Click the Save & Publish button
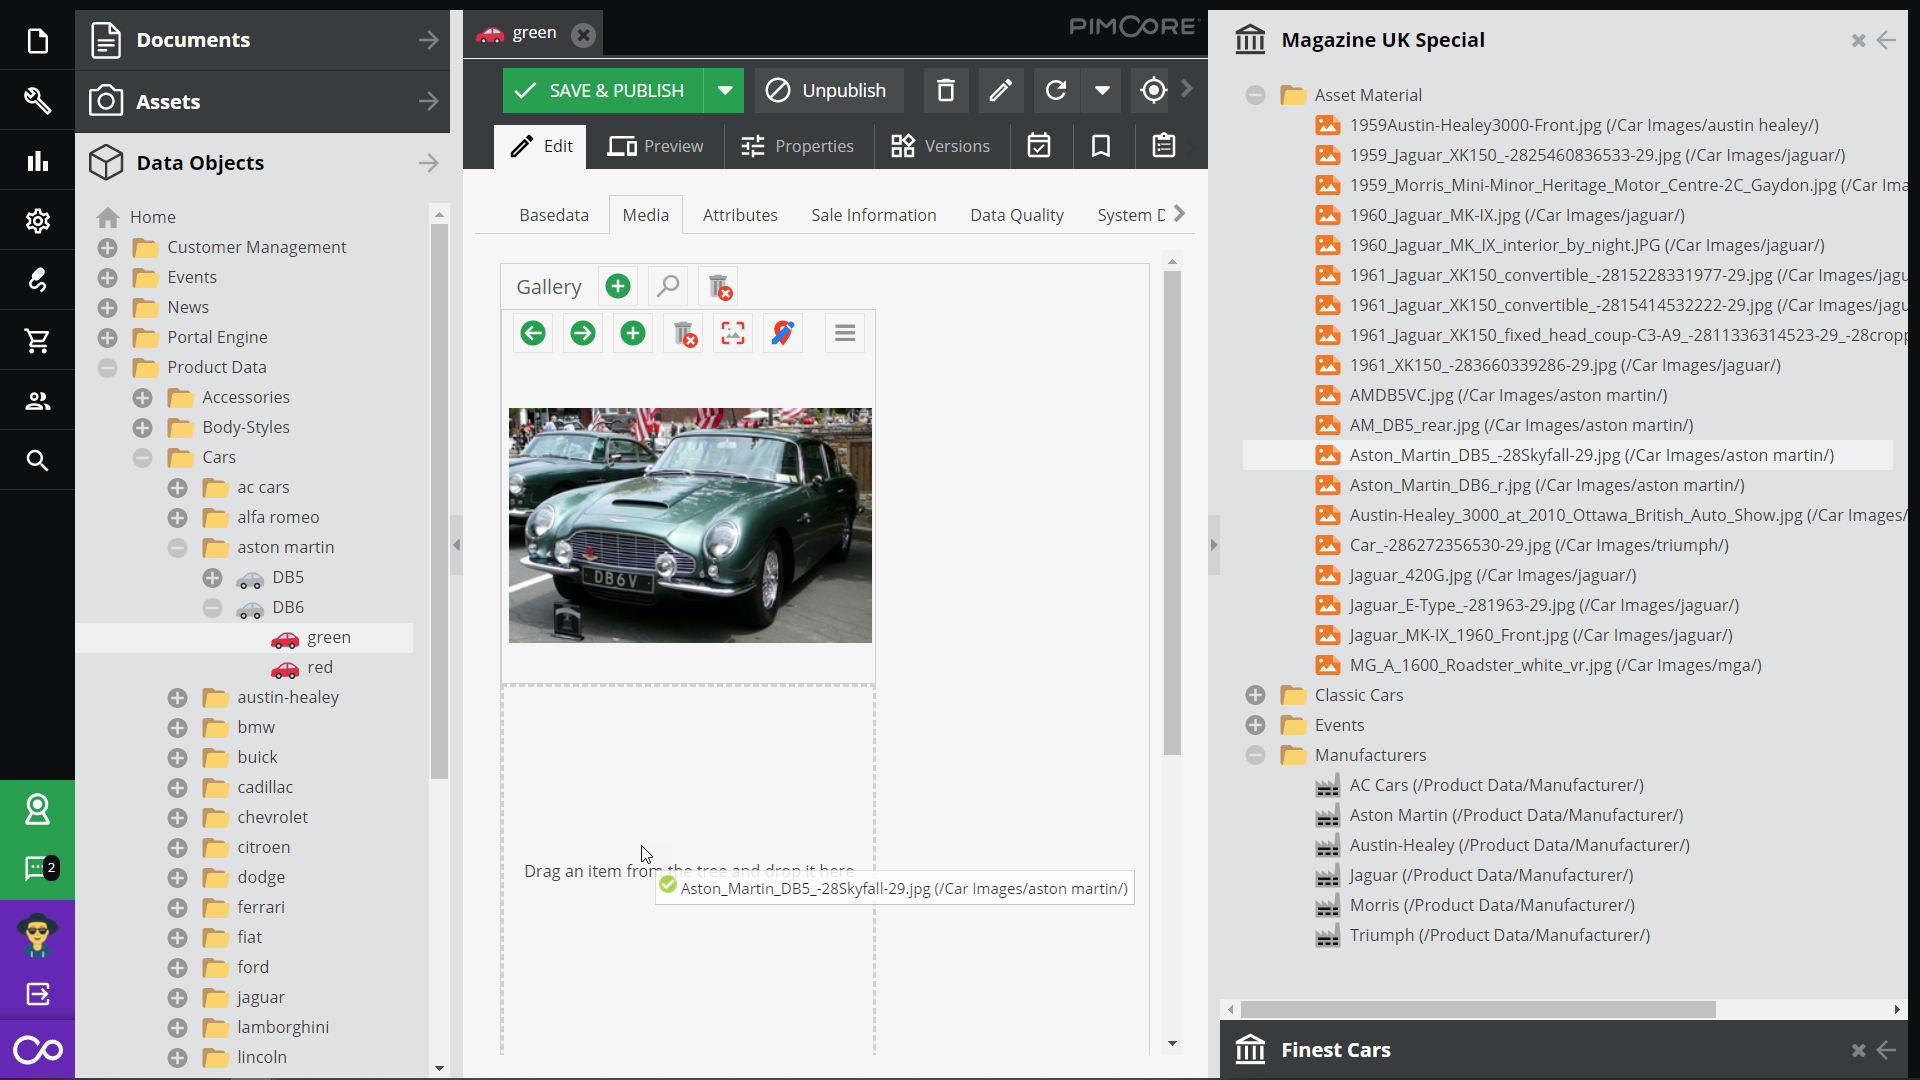 click(x=603, y=91)
